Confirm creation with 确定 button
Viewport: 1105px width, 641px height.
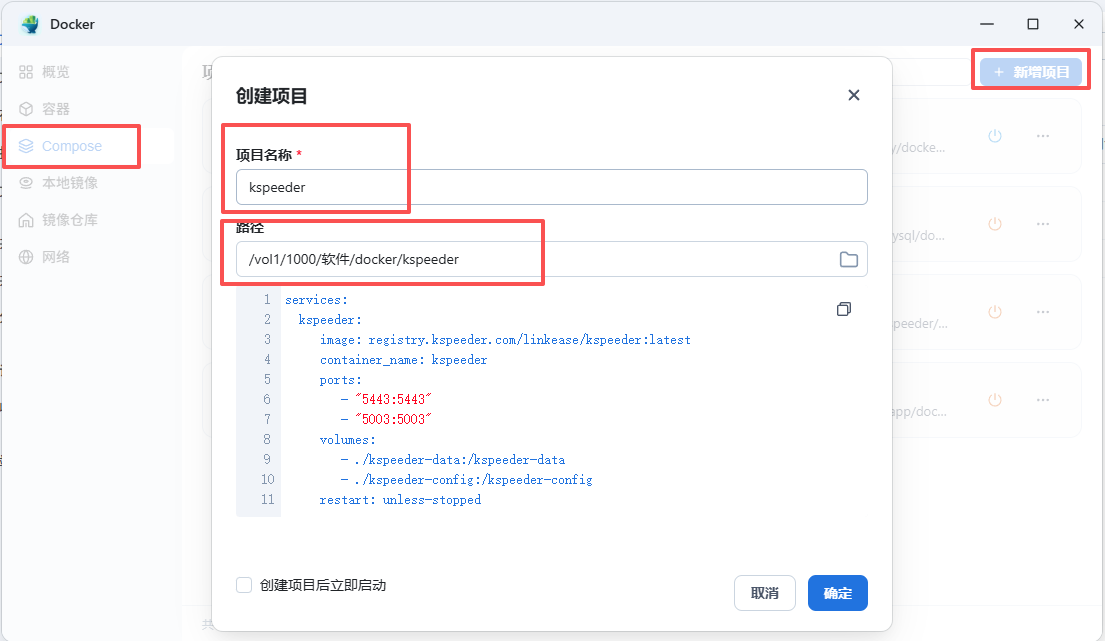coord(837,593)
